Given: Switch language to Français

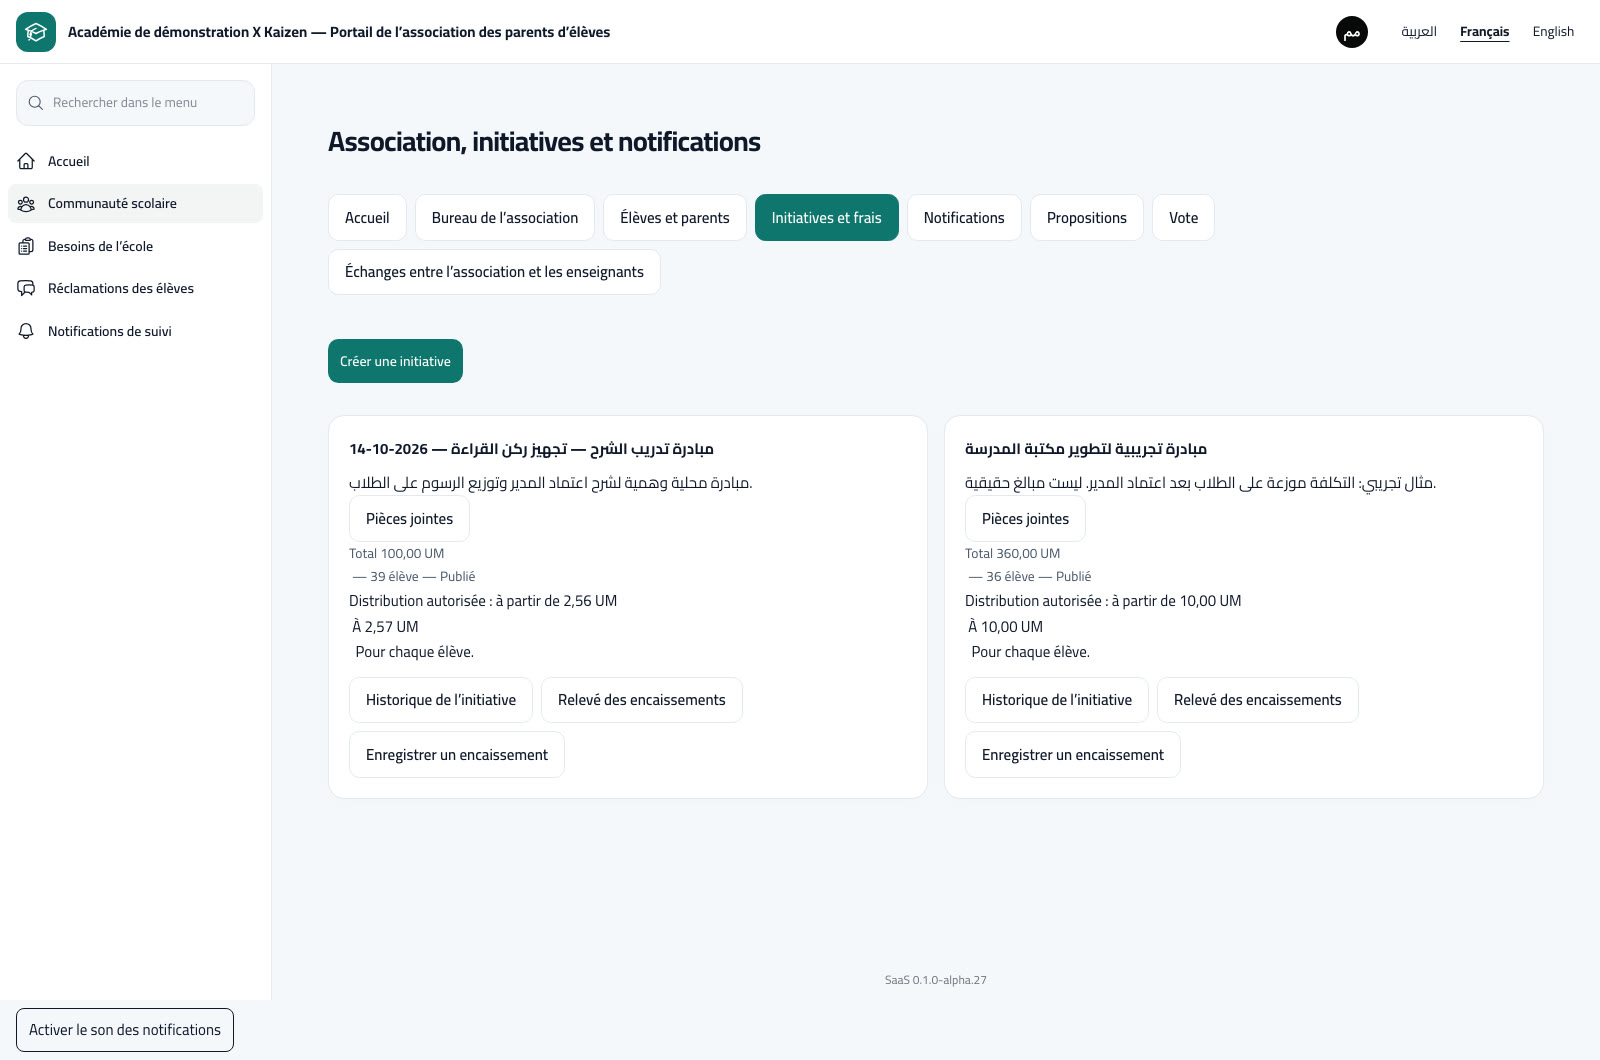Looking at the screenshot, I should 1485,32.
